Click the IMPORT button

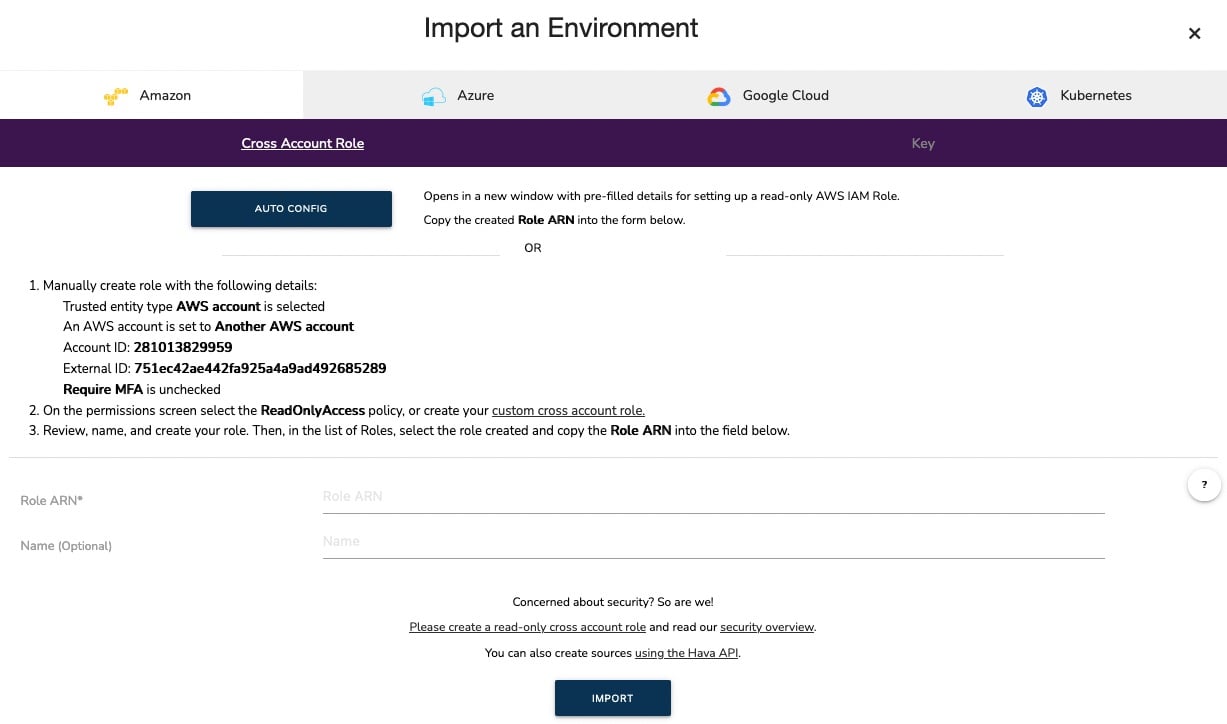pyautogui.click(x=612, y=698)
